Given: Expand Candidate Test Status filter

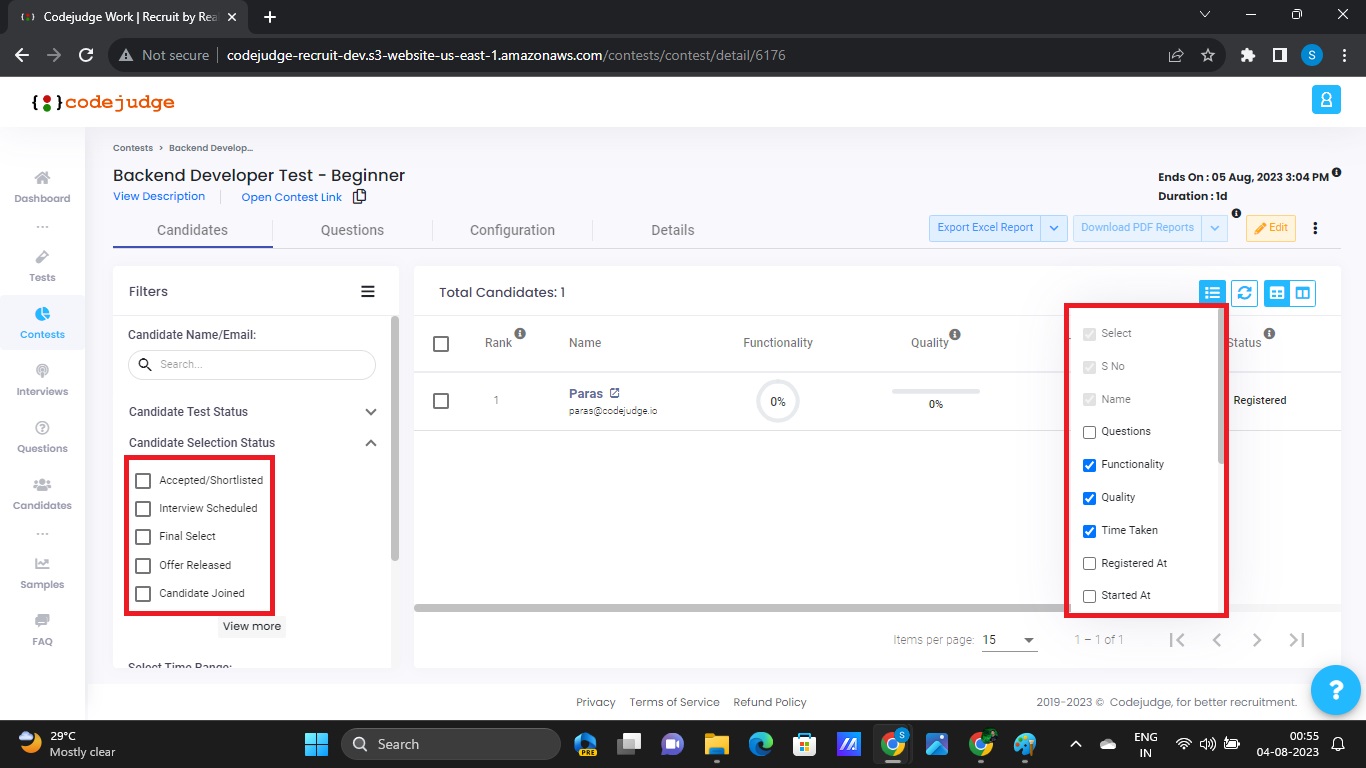Looking at the screenshot, I should coord(371,412).
